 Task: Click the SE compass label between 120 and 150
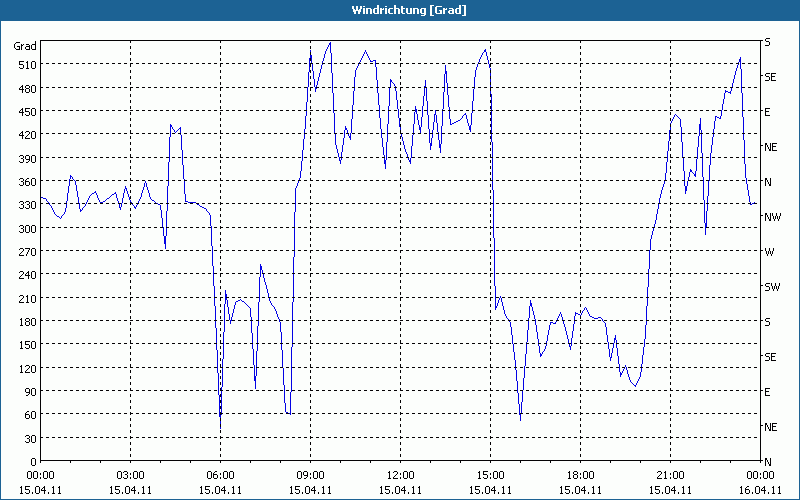(x=770, y=357)
